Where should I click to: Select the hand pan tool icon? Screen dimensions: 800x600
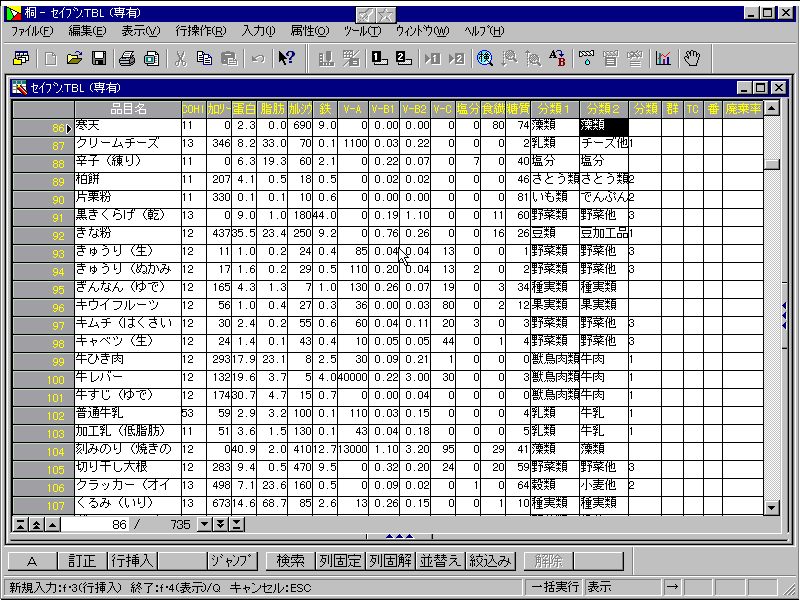click(x=692, y=58)
